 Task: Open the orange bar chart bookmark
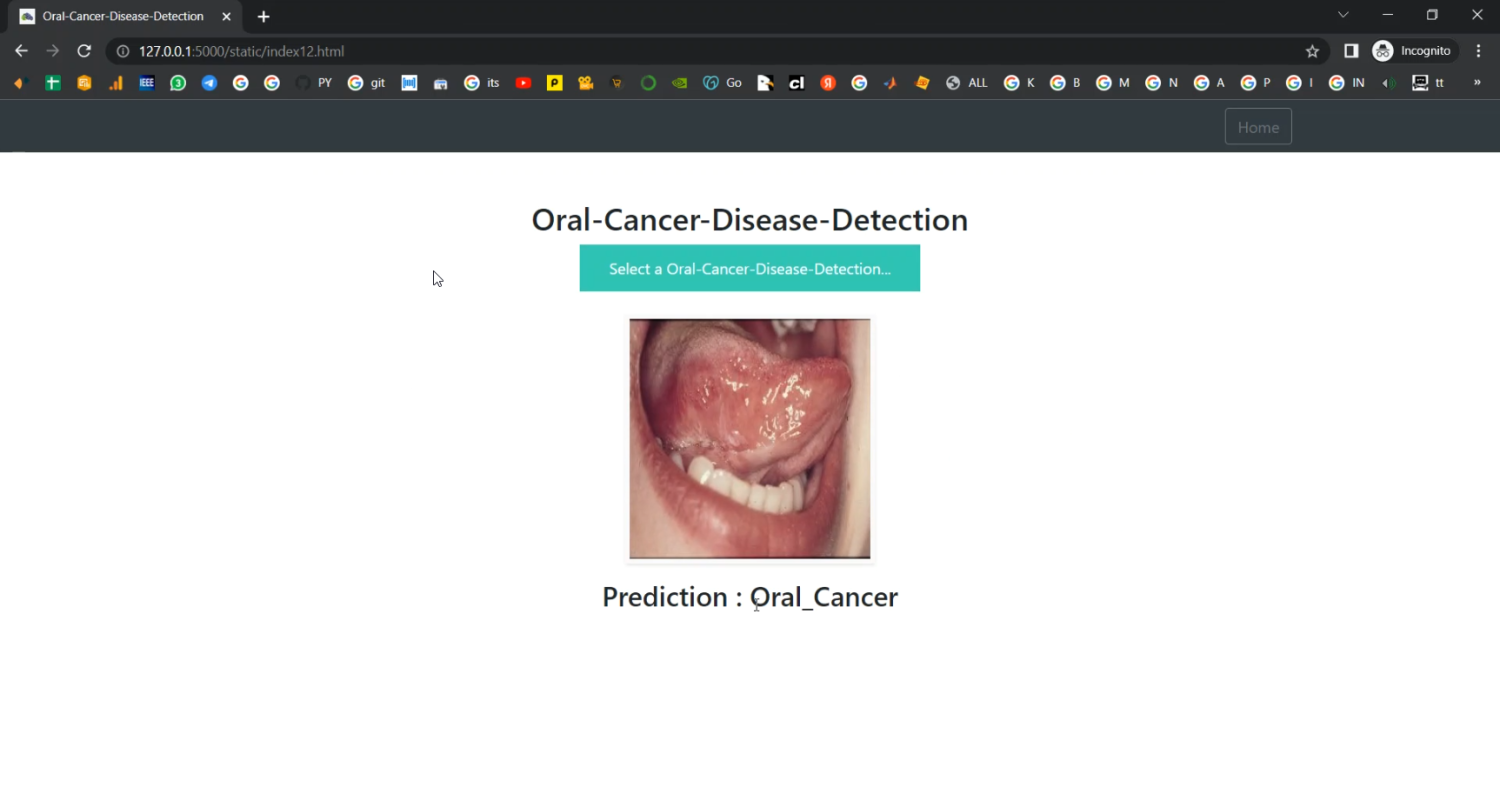point(116,83)
